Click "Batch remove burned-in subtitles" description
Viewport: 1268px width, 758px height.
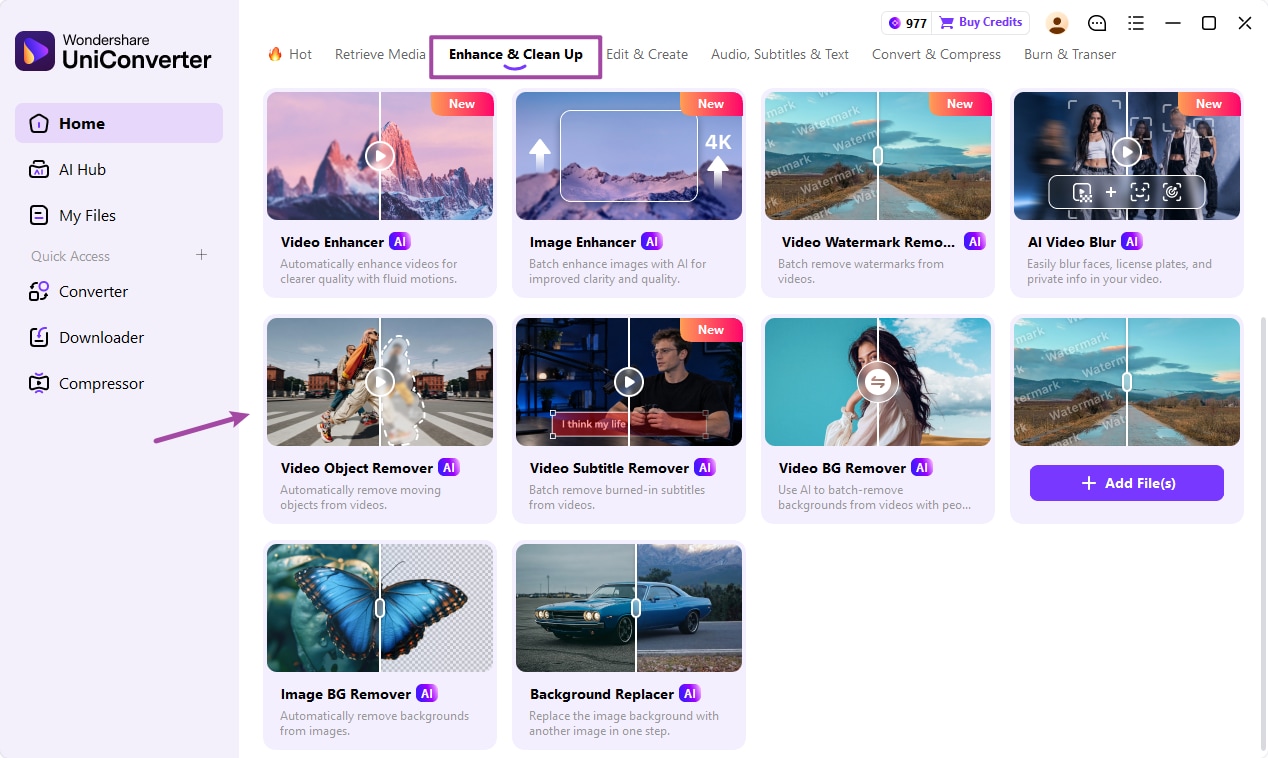tap(617, 498)
